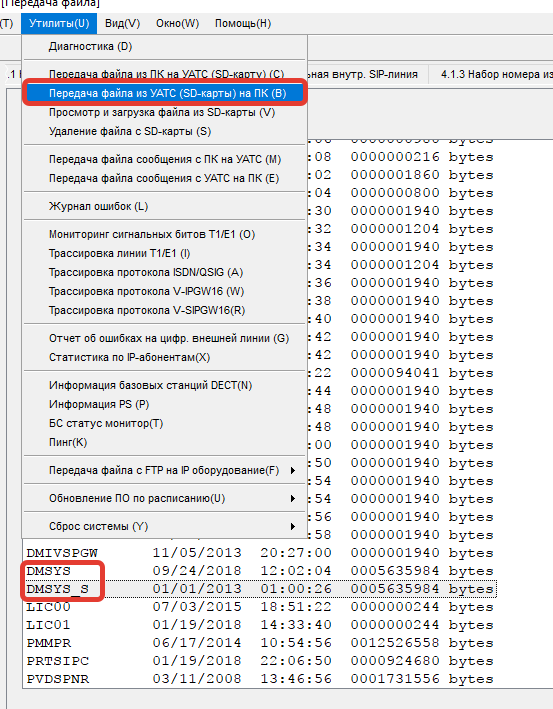The width and height of the screenshot is (553, 709).
Task: Open БС статус монитор(T)
Action: pos(165,424)
